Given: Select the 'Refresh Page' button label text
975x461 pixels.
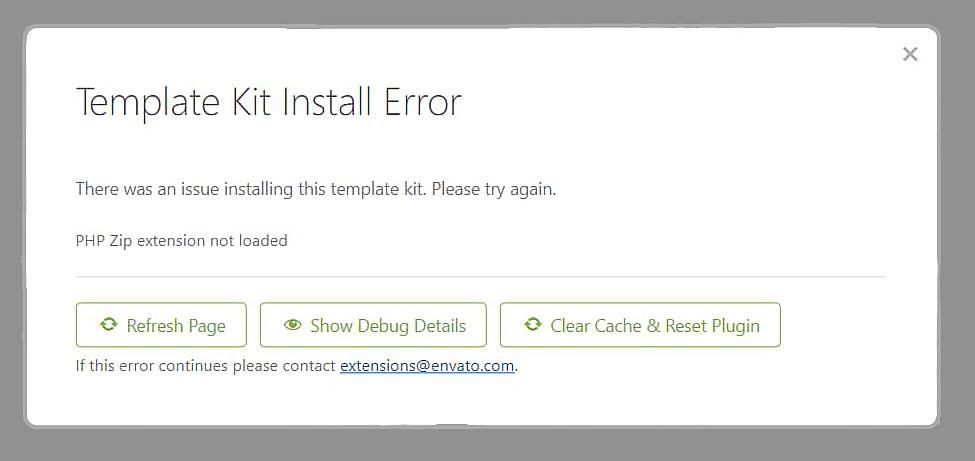Looking at the screenshot, I should (176, 325).
